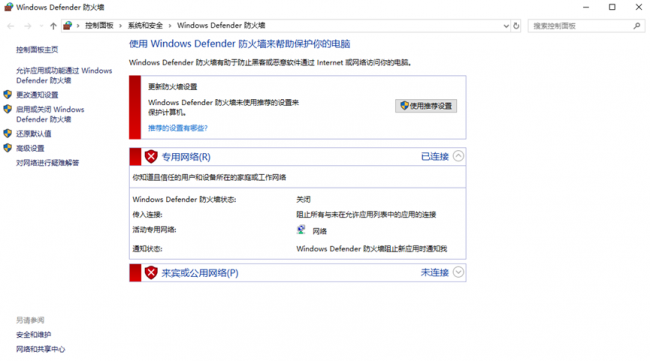Maximize the firewall window
This screenshot has height=361, width=650.
[x=612, y=7]
